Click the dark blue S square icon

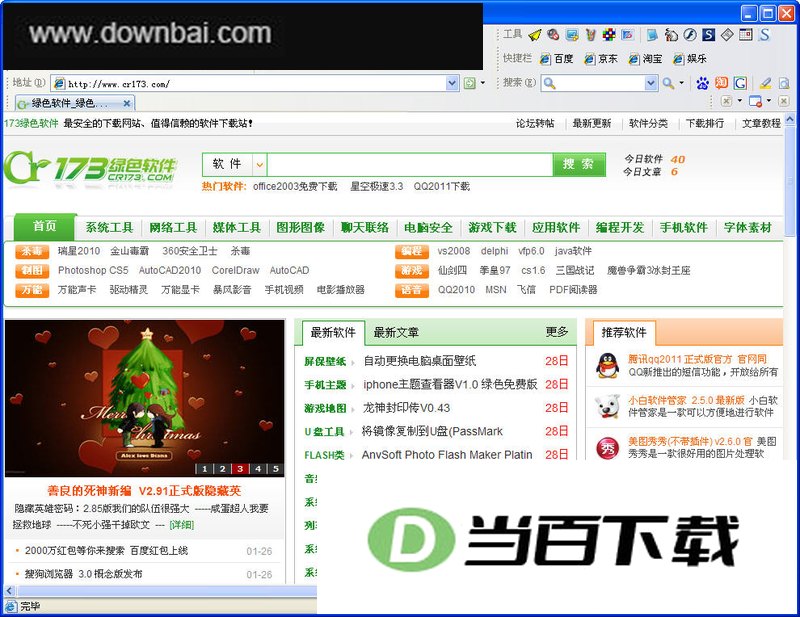[709, 35]
